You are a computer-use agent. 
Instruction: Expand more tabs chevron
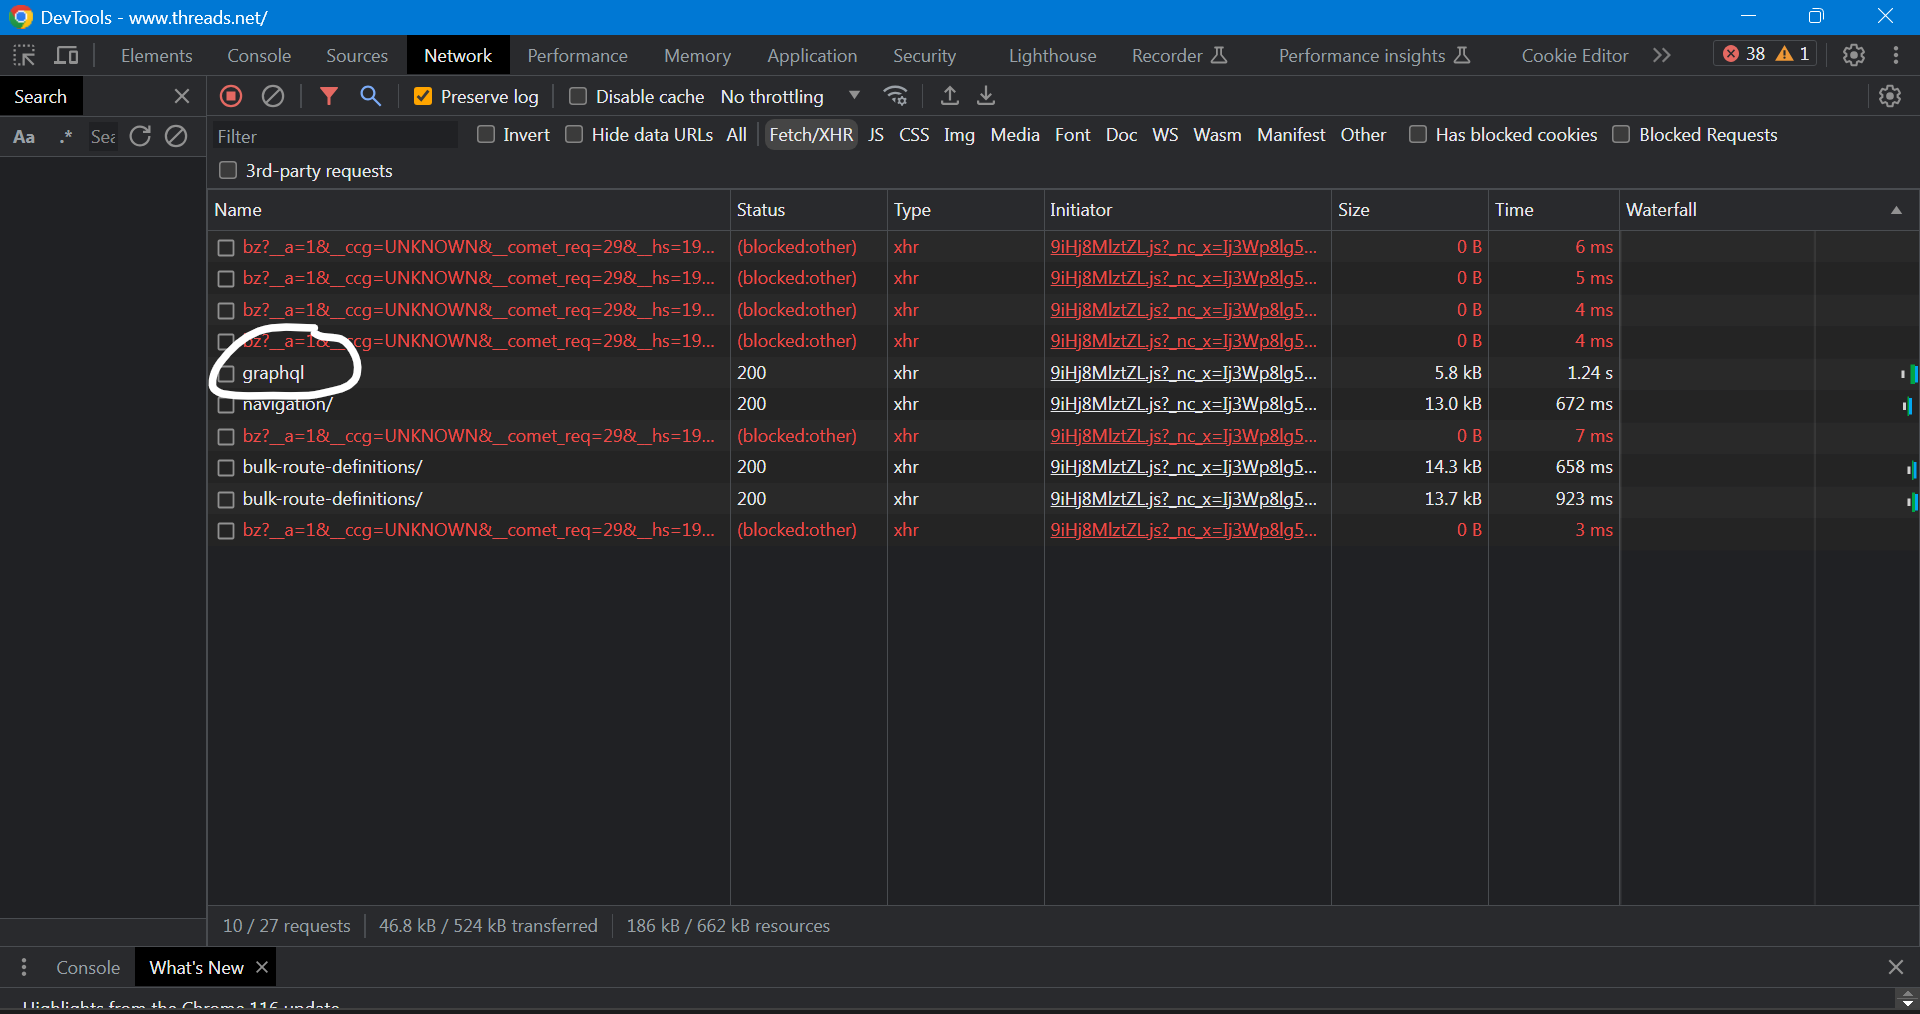point(1661,56)
